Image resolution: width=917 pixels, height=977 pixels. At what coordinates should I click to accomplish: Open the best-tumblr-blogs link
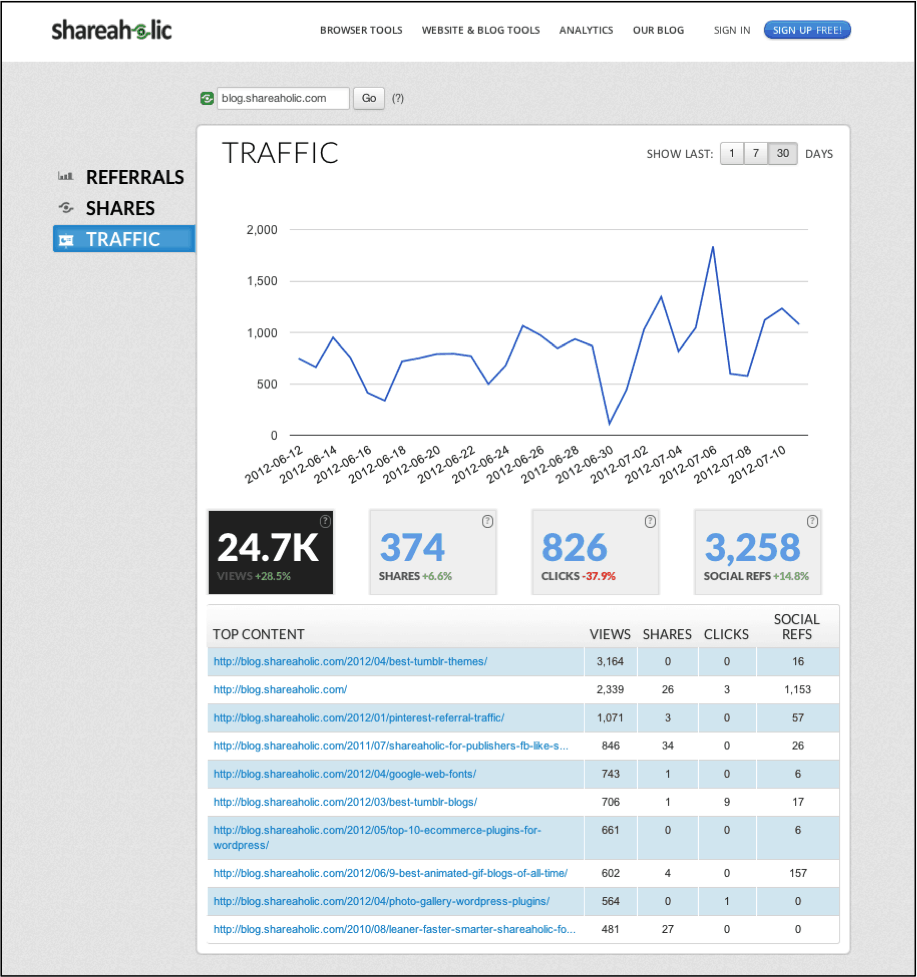coord(345,802)
